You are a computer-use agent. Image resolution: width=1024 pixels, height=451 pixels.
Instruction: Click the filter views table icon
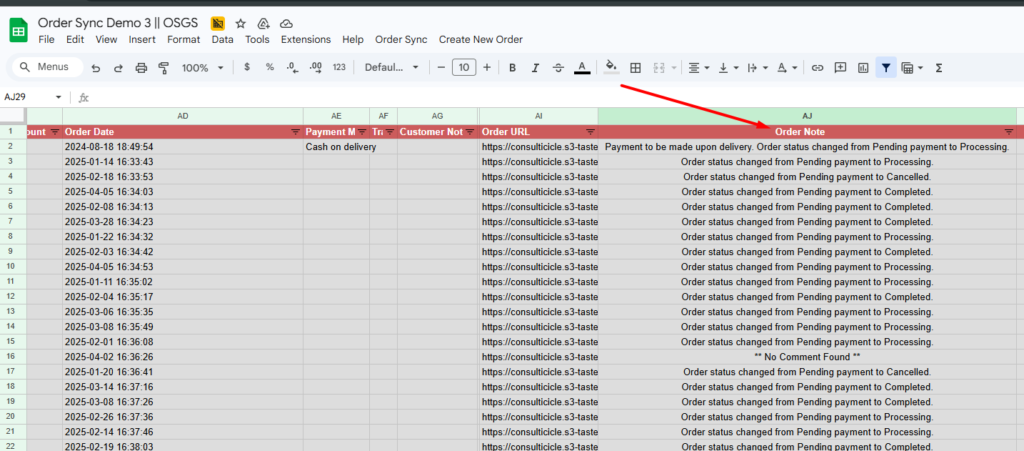point(907,67)
